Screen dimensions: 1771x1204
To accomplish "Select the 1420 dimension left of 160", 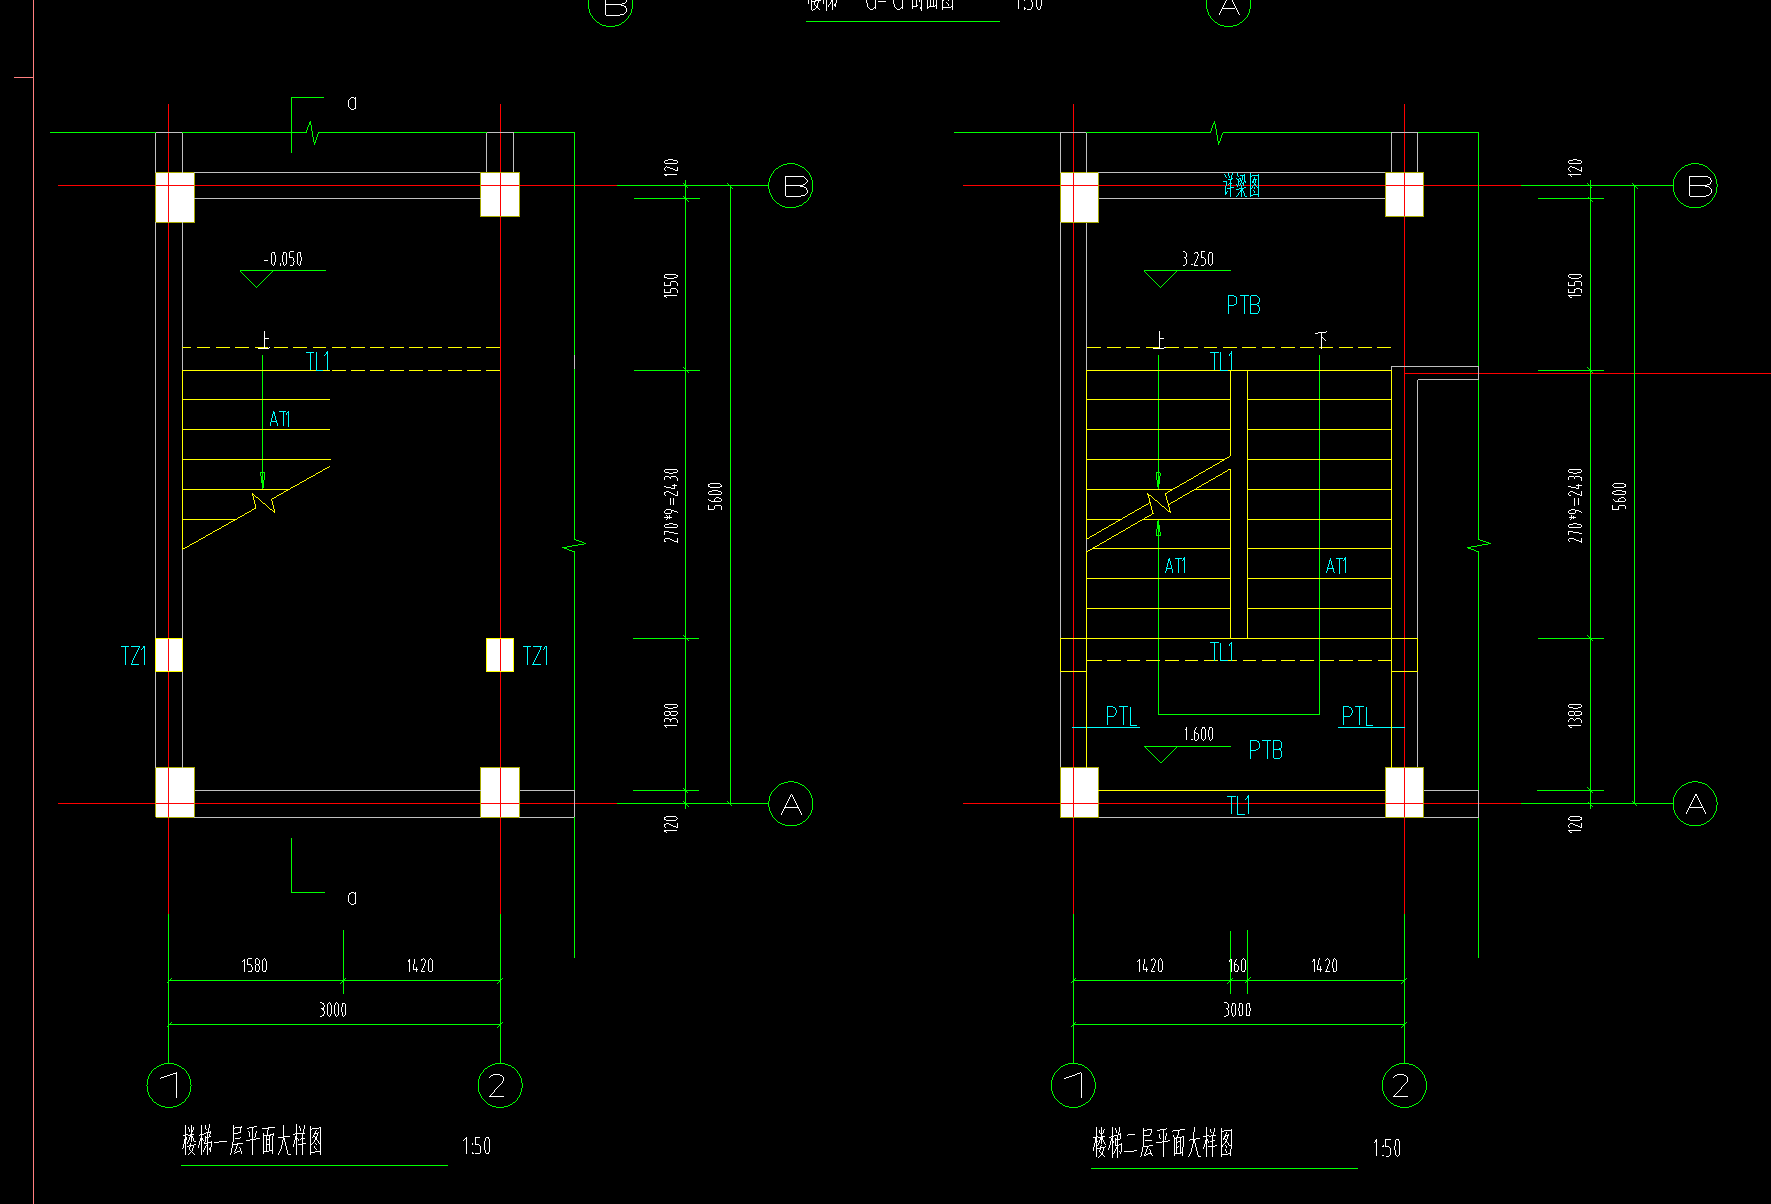I will [x=1150, y=966].
